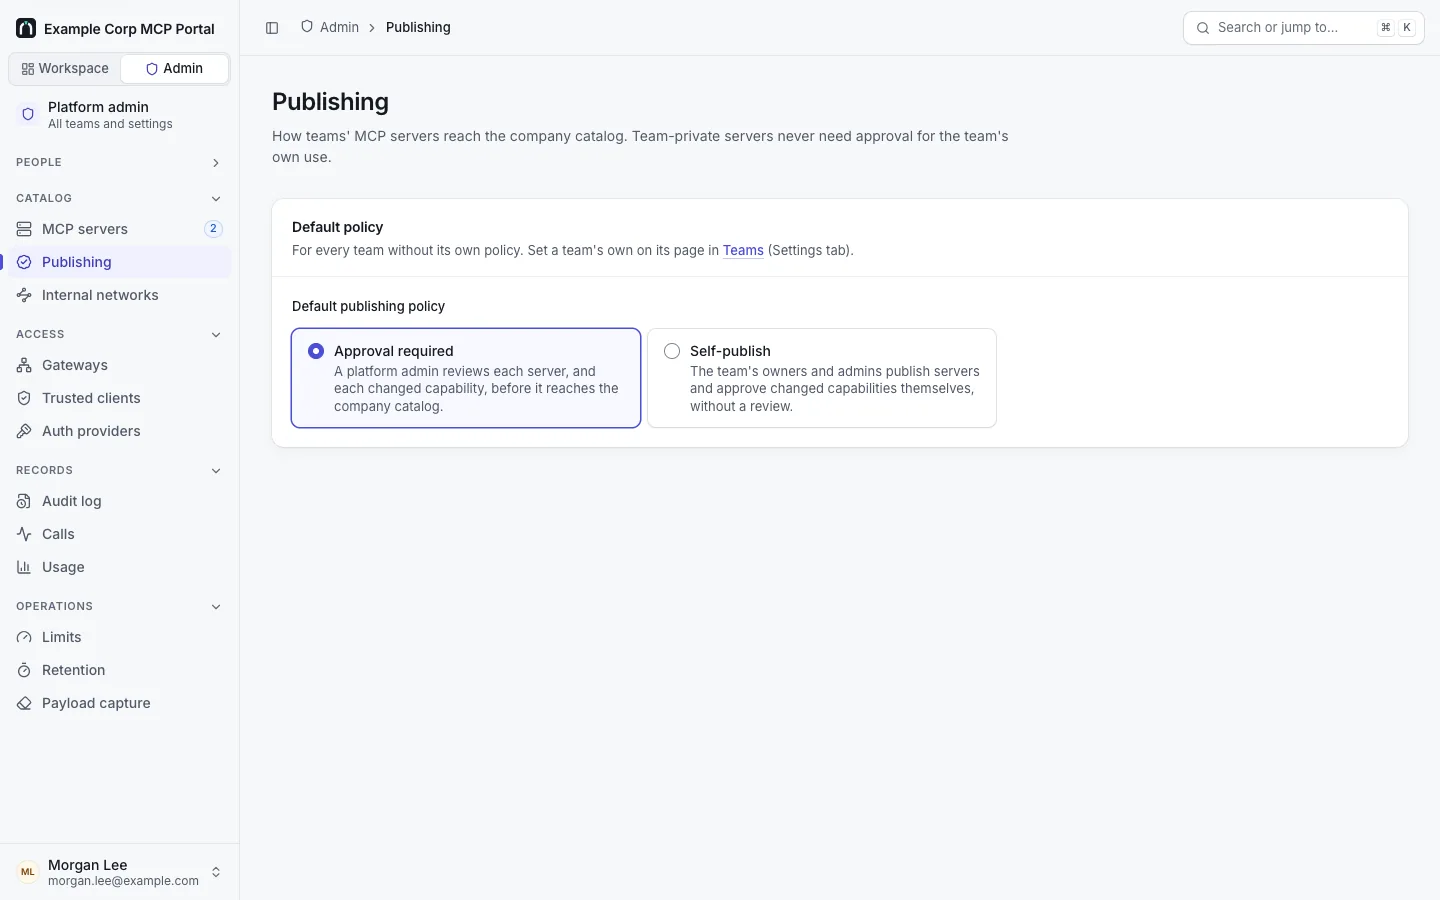Click the Publishing page heading
This screenshot has width=1440, height=900.
coord(330,102)
